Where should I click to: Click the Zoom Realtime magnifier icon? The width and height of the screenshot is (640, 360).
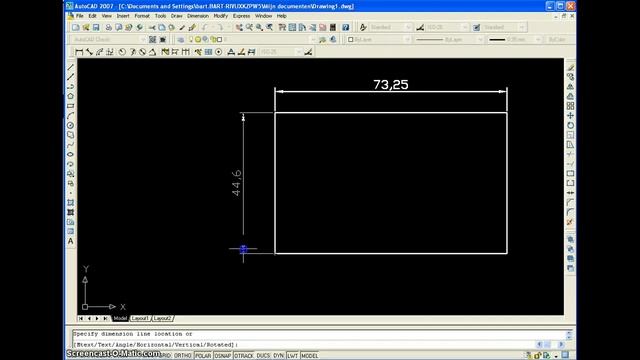click(249, 27)
